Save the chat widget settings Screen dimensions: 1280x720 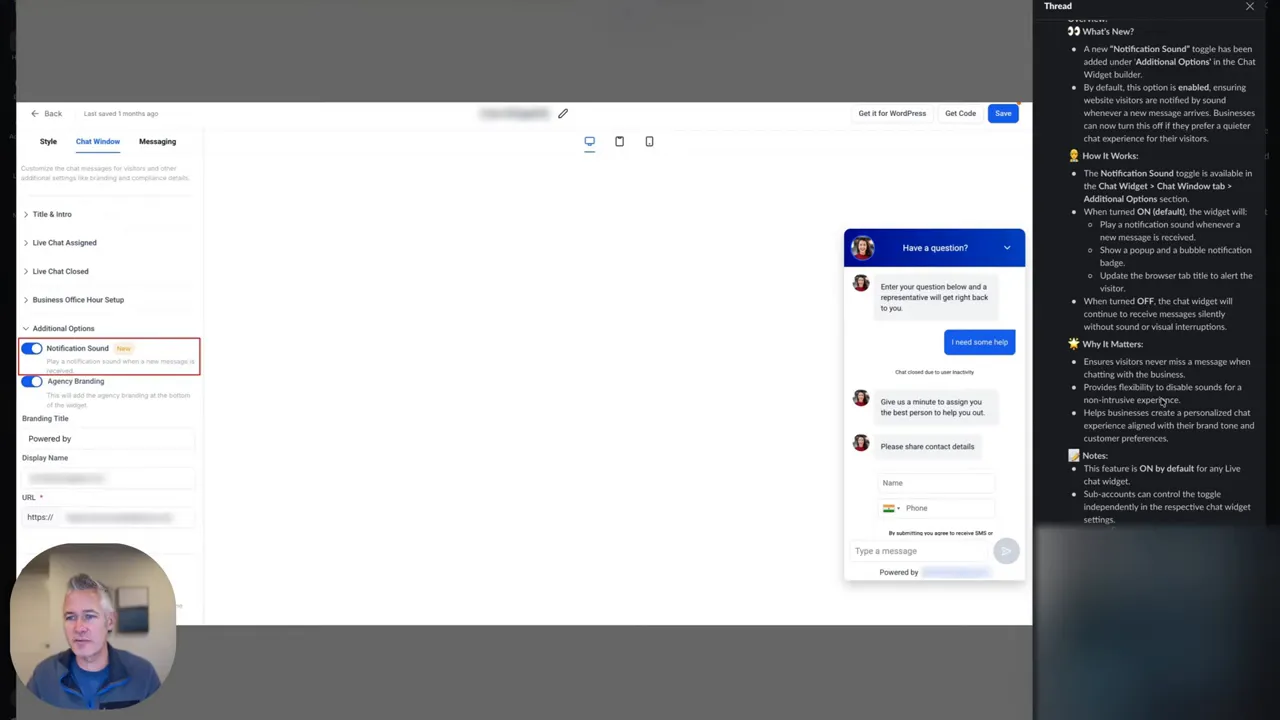[x=1003, y=114]
